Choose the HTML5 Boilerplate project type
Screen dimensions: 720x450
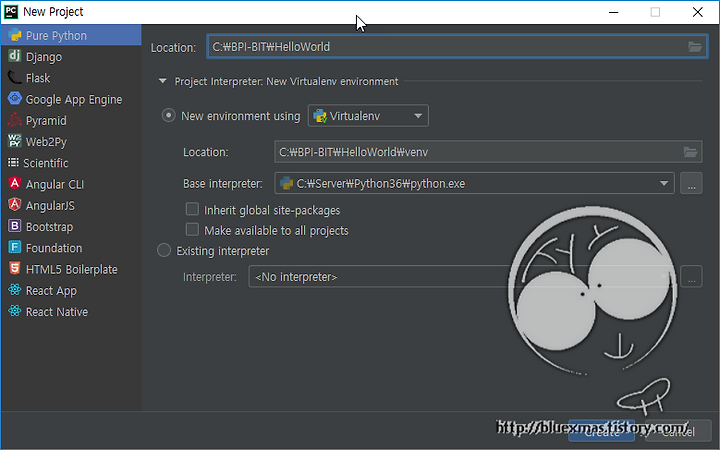tap(72, 270)
